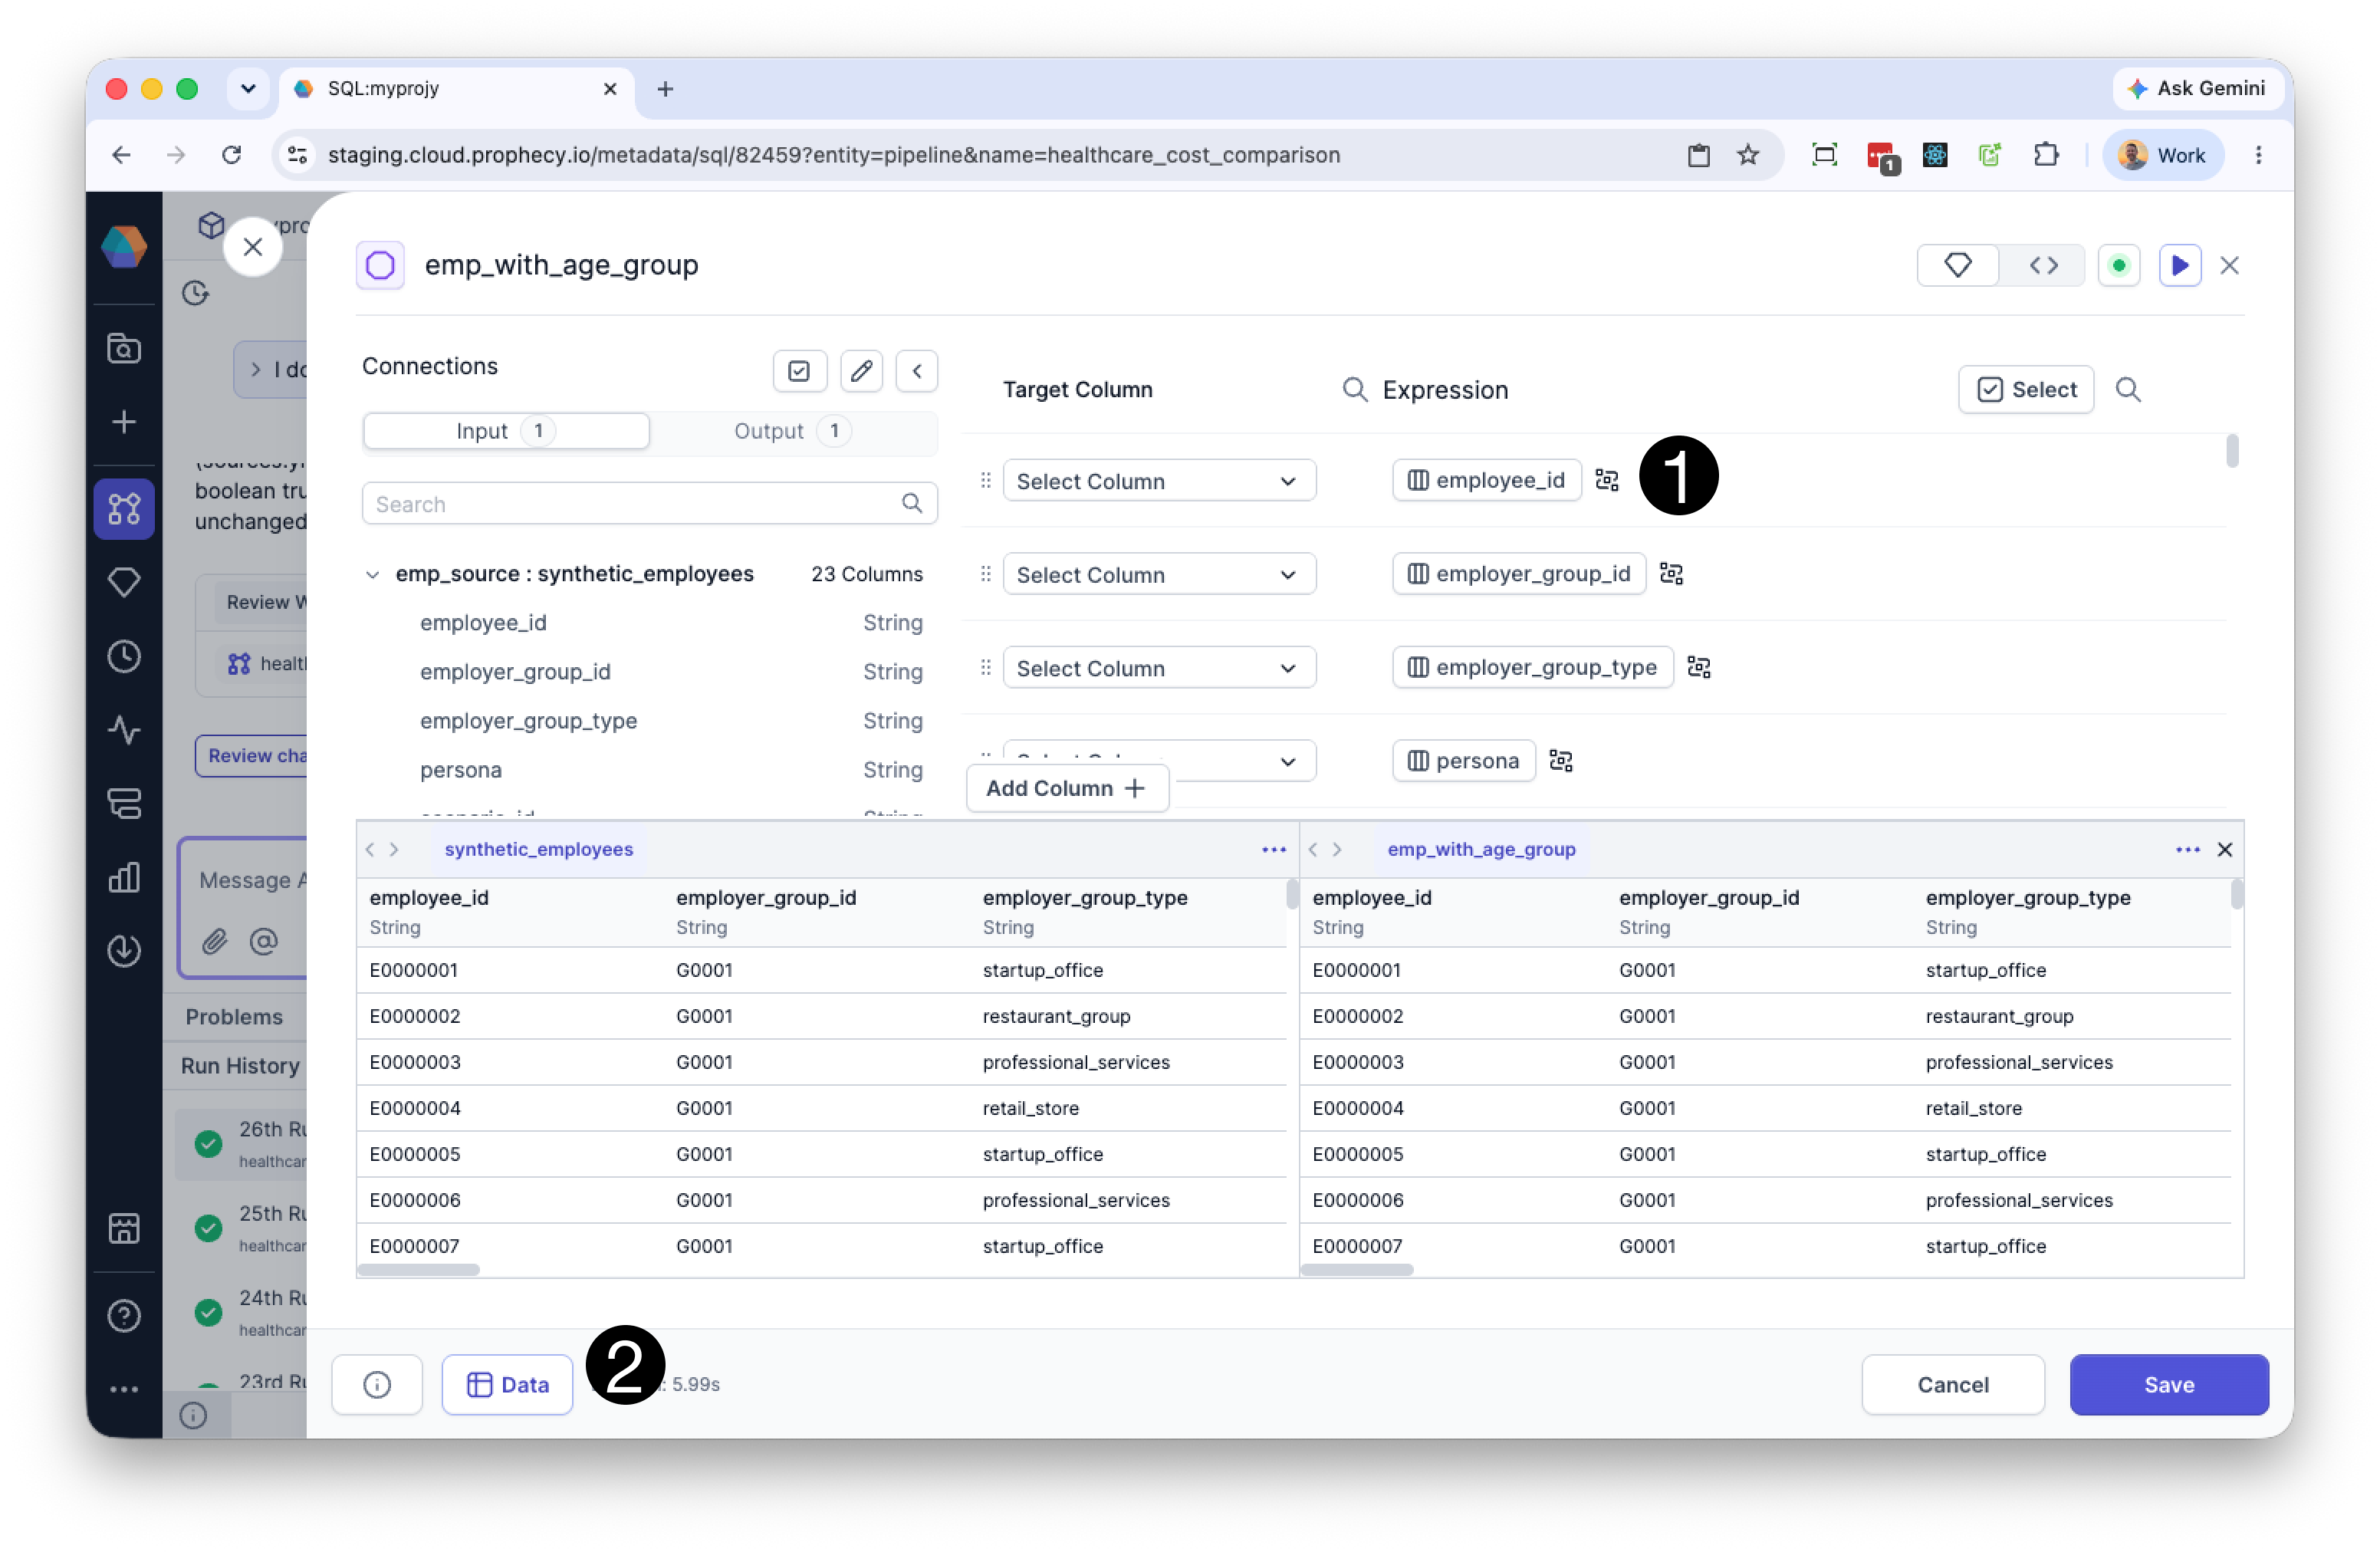Click the Ask Gemini button

[x=2197, y=88]
